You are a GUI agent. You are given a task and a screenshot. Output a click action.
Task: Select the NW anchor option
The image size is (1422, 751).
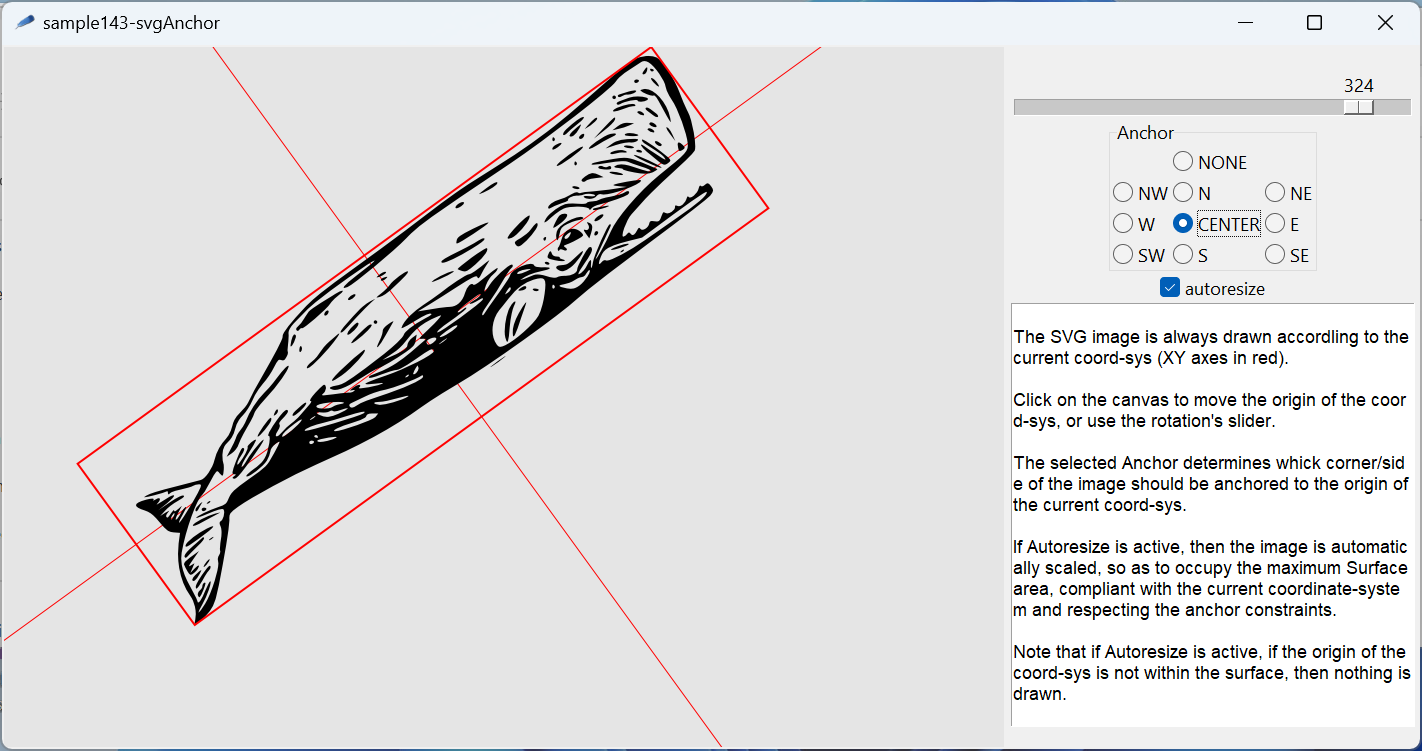pos(1140,193)
